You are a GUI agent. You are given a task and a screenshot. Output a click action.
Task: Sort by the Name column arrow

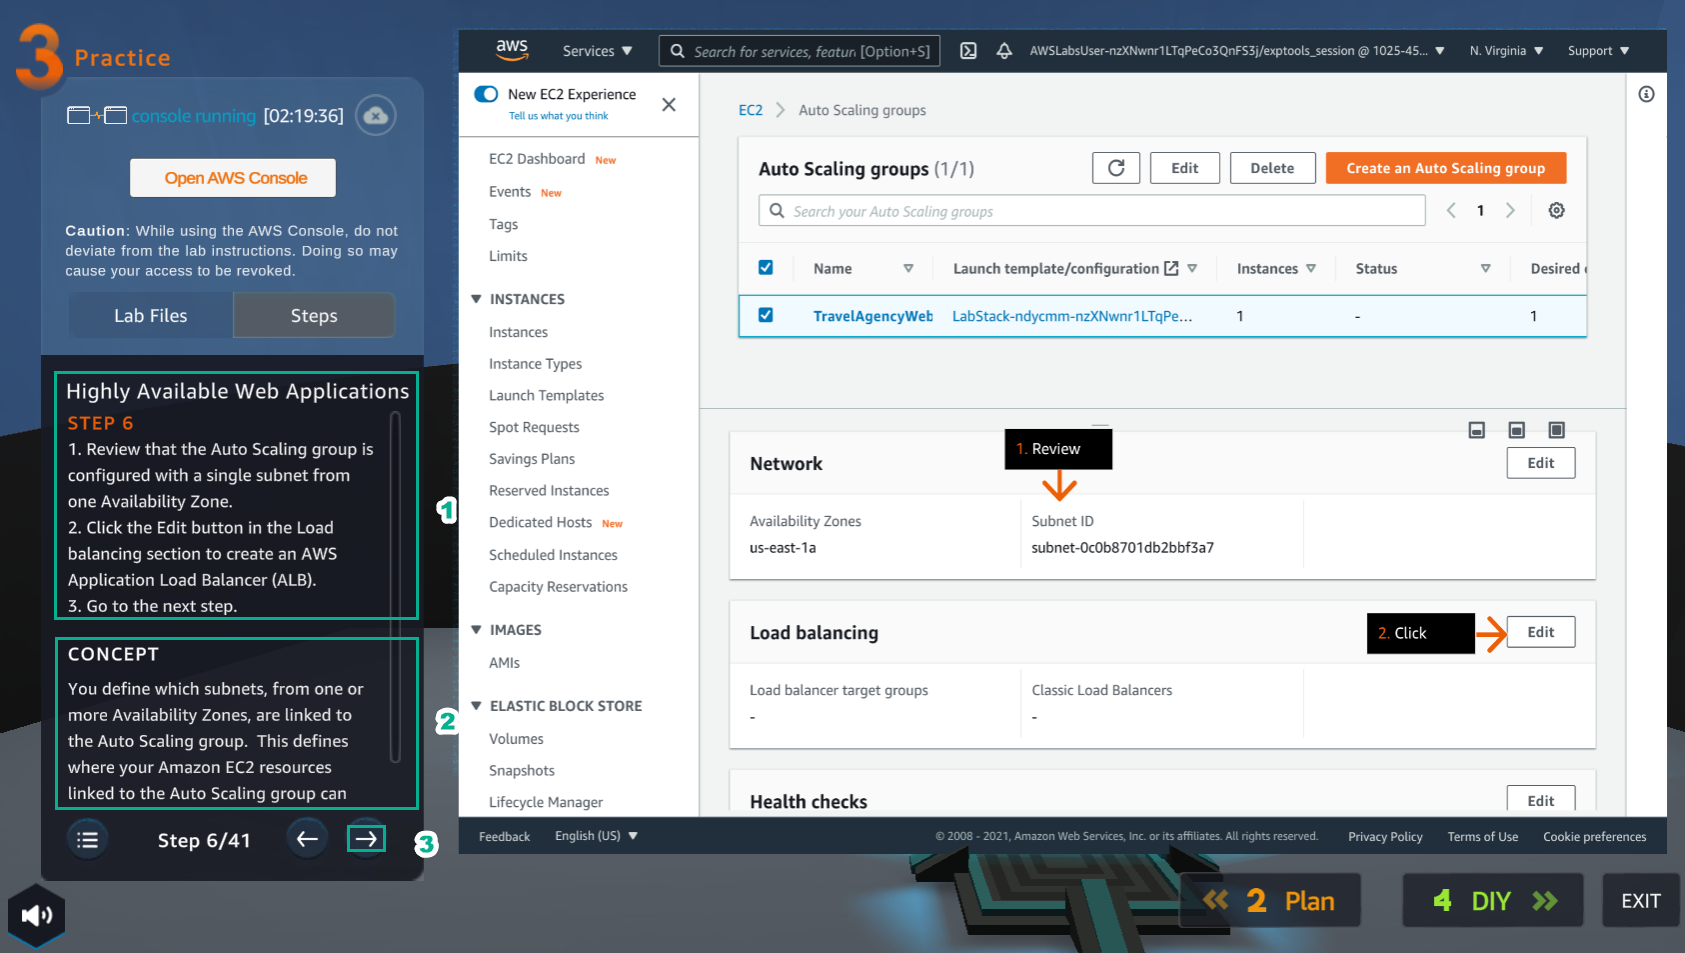(x=908, y=268)
